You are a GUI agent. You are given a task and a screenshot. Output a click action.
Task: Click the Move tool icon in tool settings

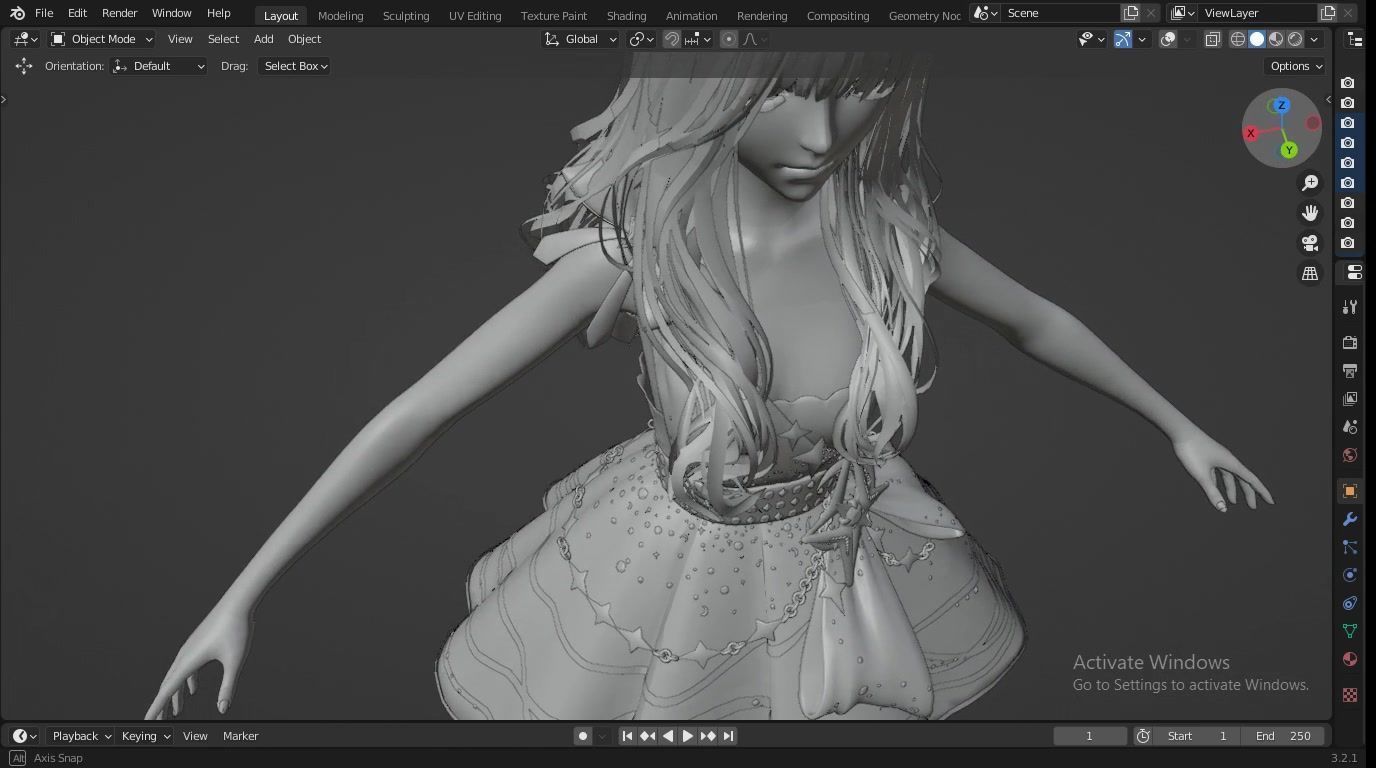tap(24, 66)
